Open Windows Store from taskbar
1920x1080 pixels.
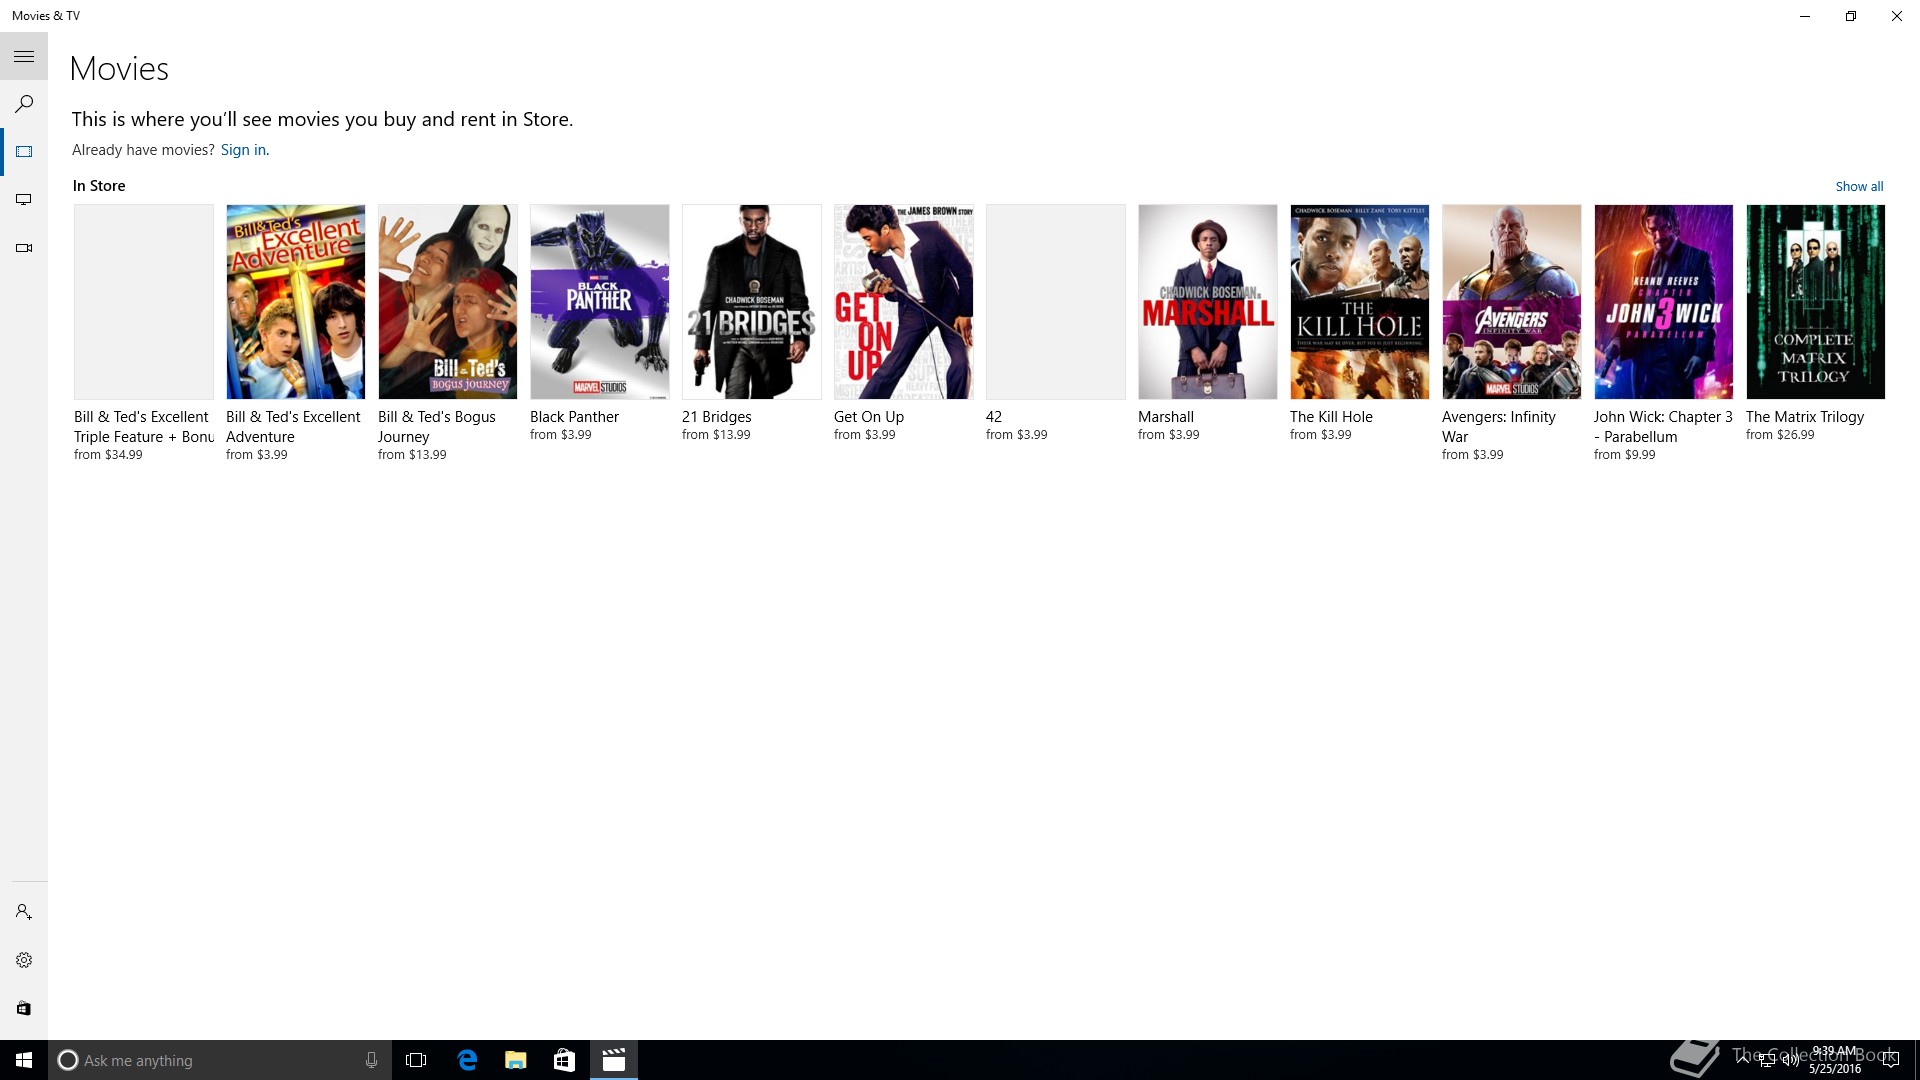(564, 1060)
